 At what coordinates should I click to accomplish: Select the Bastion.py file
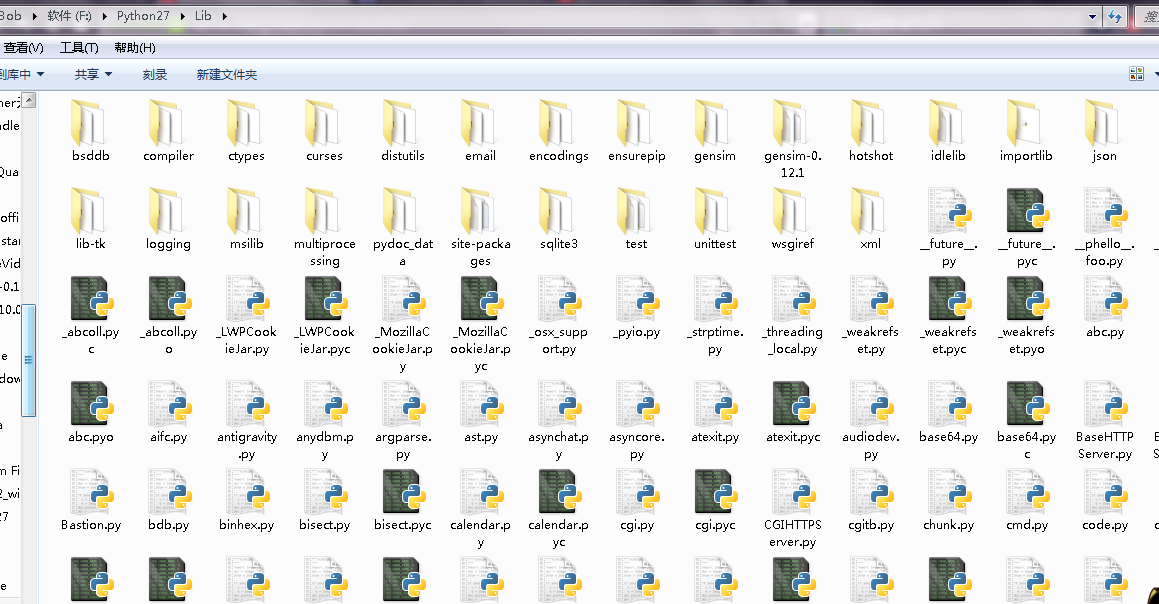pyautogui.click(x=91, y=500)
